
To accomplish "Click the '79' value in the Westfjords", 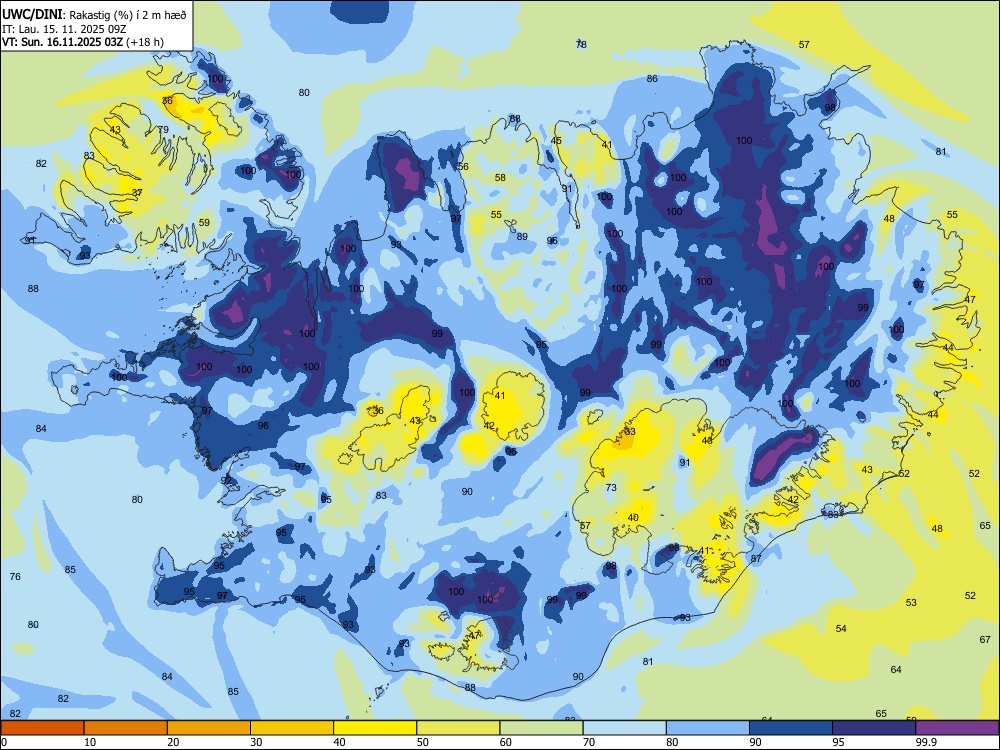I will 163,130.
